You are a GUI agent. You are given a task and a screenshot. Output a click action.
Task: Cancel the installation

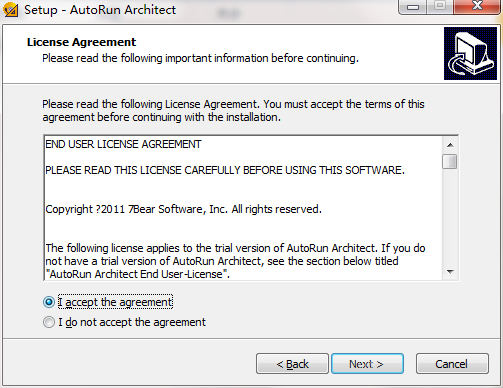[x=452, y=364]
